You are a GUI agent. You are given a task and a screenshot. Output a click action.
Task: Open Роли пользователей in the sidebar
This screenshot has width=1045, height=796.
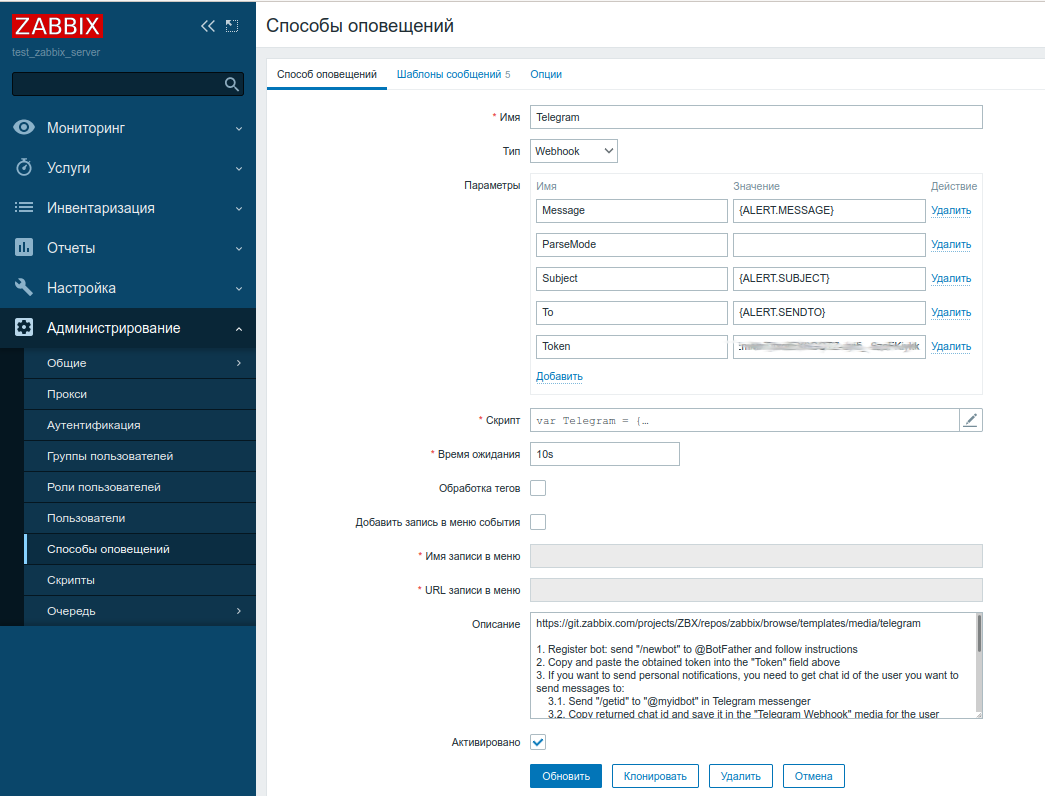pos(140,487)
